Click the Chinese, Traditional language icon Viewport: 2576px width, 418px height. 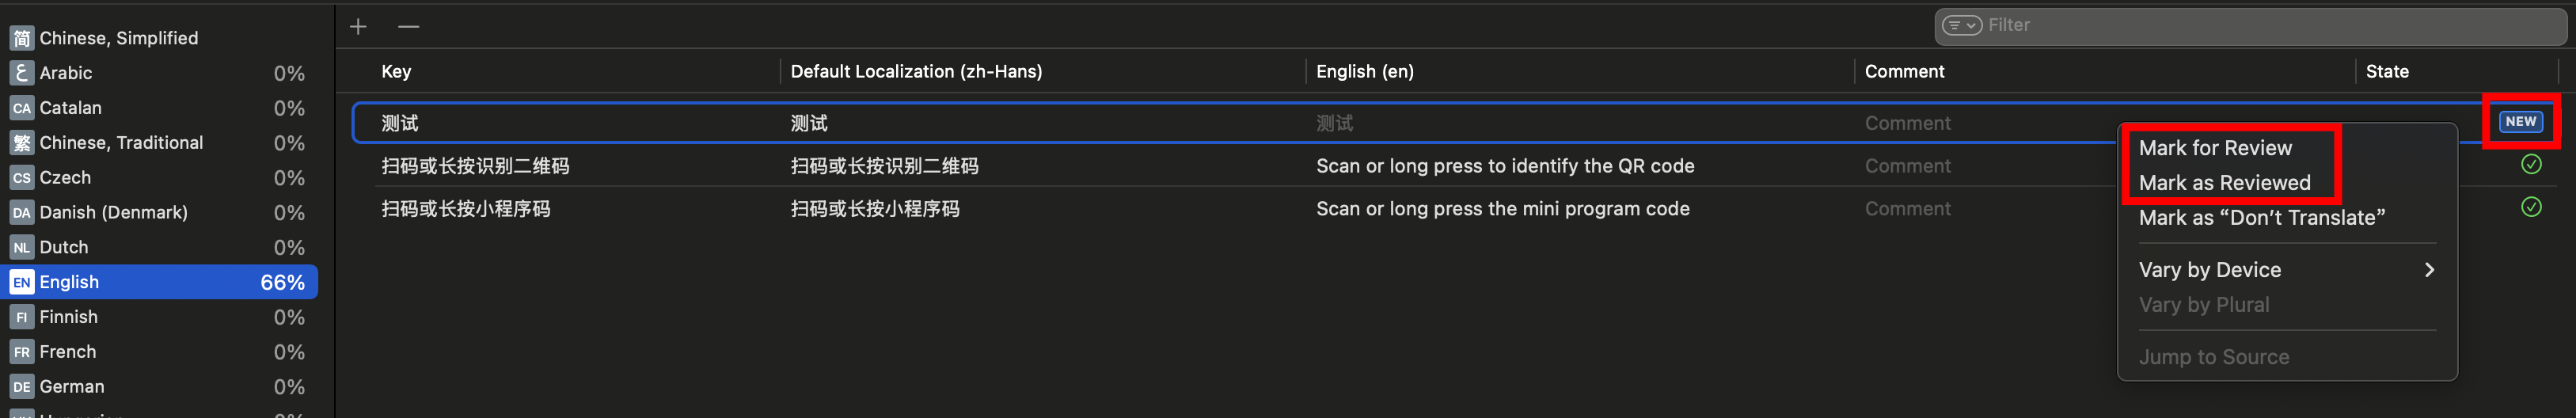tap(21, 143)
